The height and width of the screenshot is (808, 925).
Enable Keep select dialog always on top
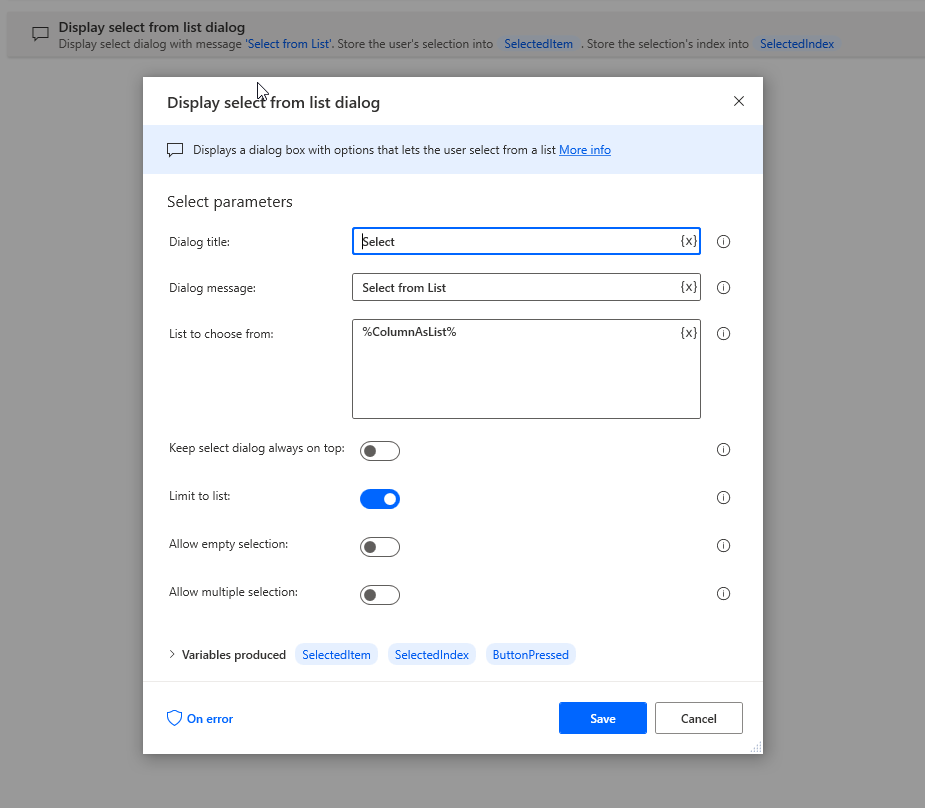[380, 451]
